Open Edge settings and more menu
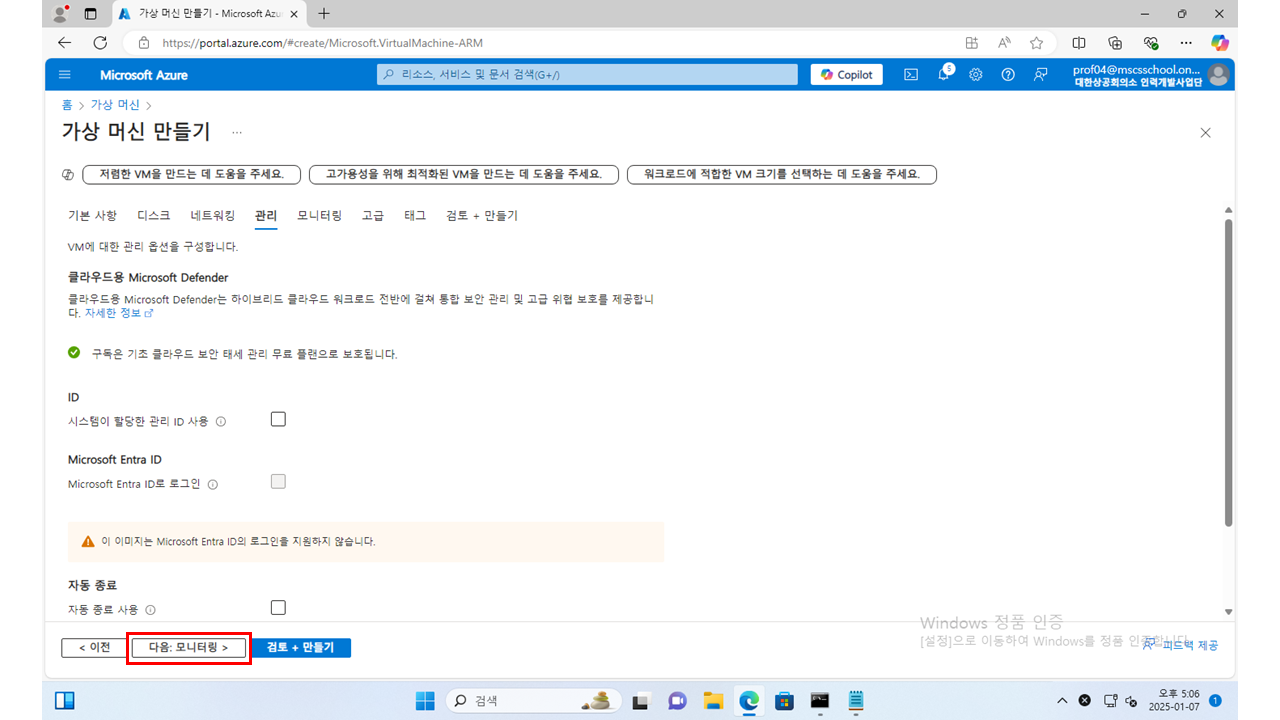Viewport: 1280px width, 720px height. click(x=1186, y=43)
